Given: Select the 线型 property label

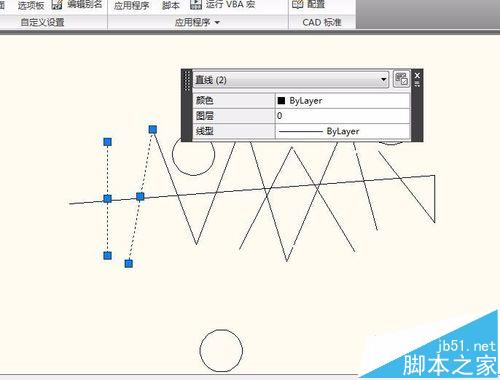Looking at the screenshot, I should pyautogui.click(x=204, y=131).
